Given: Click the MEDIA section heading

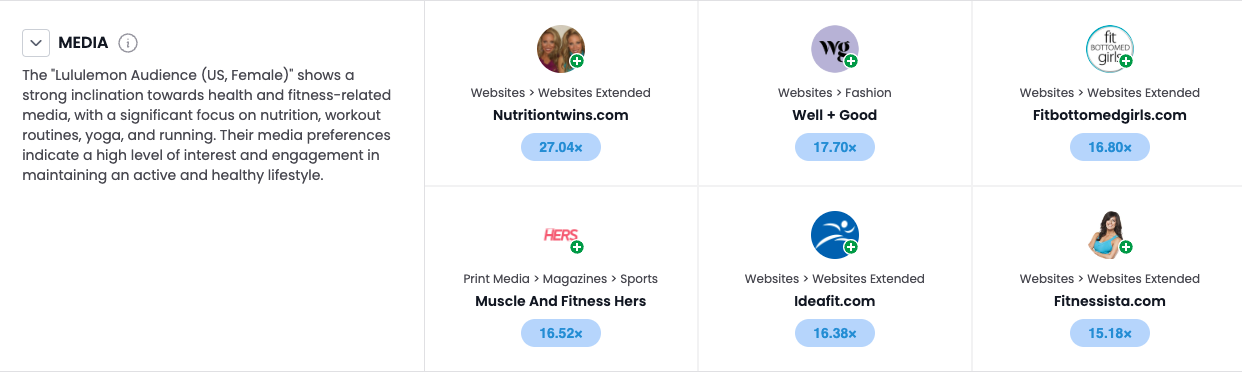Looking at the screenshot, I should [x=83, y=43].
